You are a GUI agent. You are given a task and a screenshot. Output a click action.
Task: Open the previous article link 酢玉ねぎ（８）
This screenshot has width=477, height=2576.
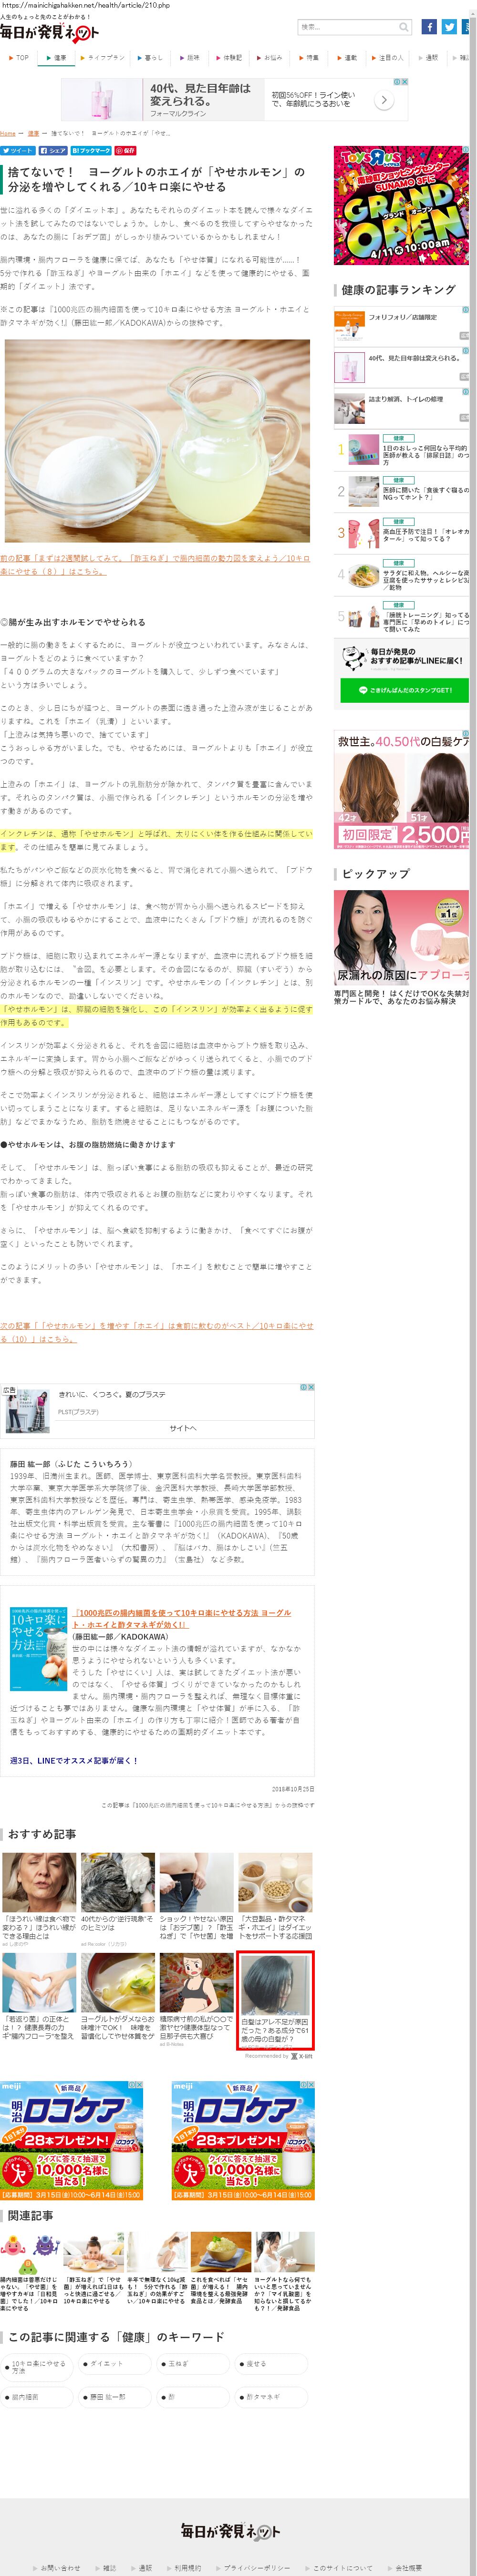click(155, 565)
